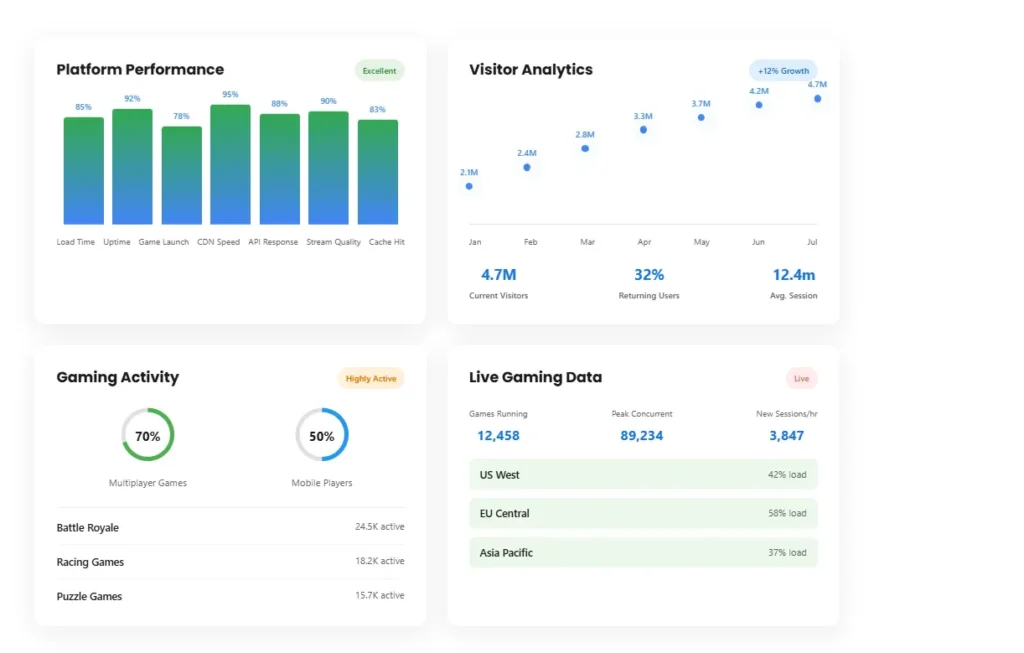Click the Apr 3.3M data point
Viewport: 1024px width, 653px height.
(x=643, y=129)
